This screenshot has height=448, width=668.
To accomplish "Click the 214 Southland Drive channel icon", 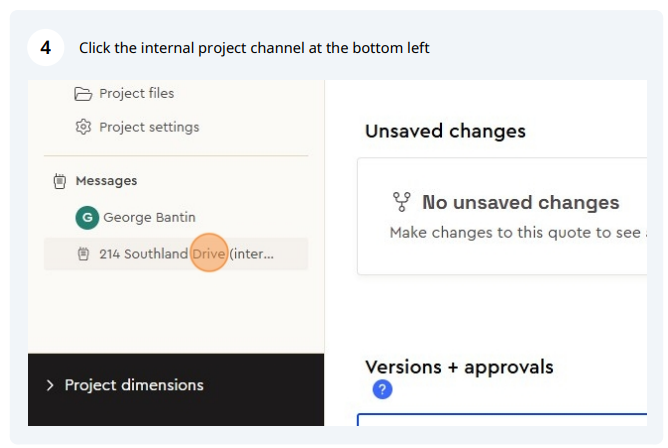I will [83, 254].
